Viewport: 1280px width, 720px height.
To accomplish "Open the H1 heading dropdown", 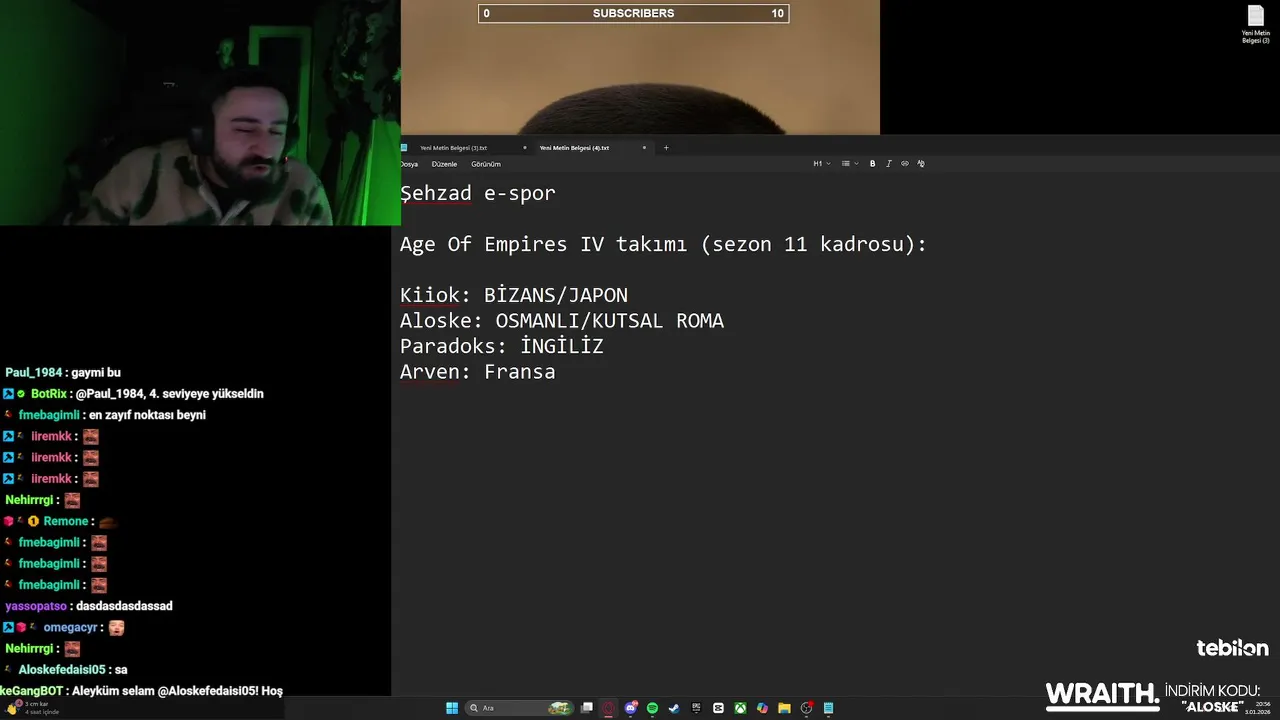I will (x=821, y=163).
